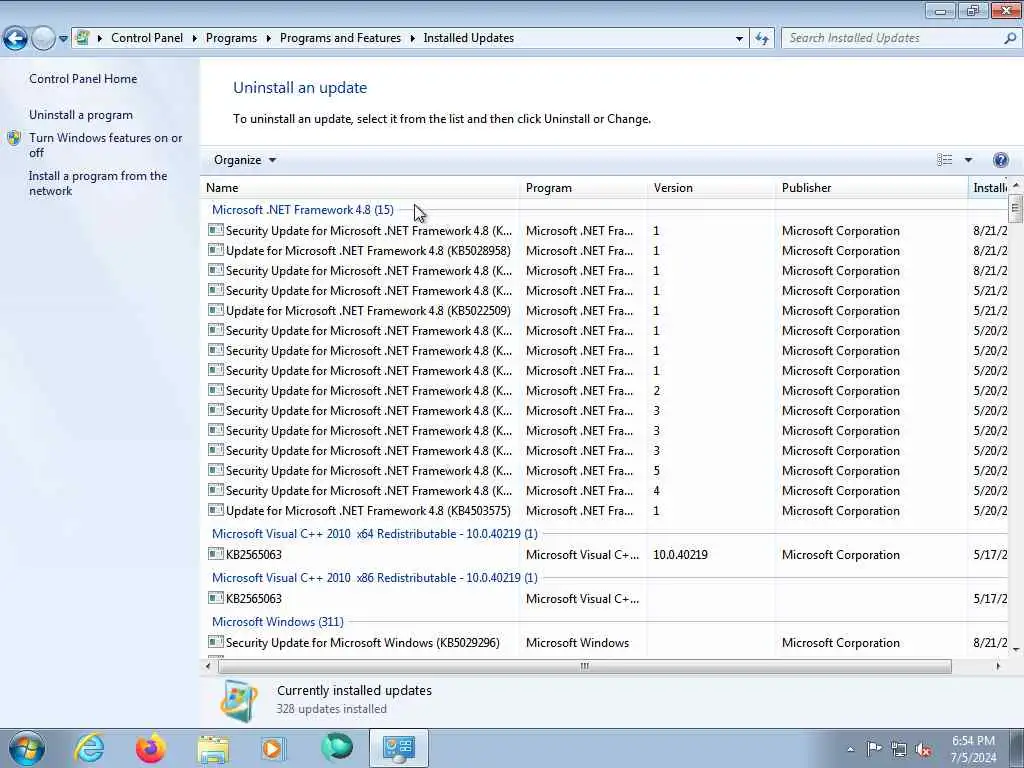The height and width of the screenshot is (768, 1024).
Task: Open Windows Media Player on taskbar
Action: click(x=274, y=749)
